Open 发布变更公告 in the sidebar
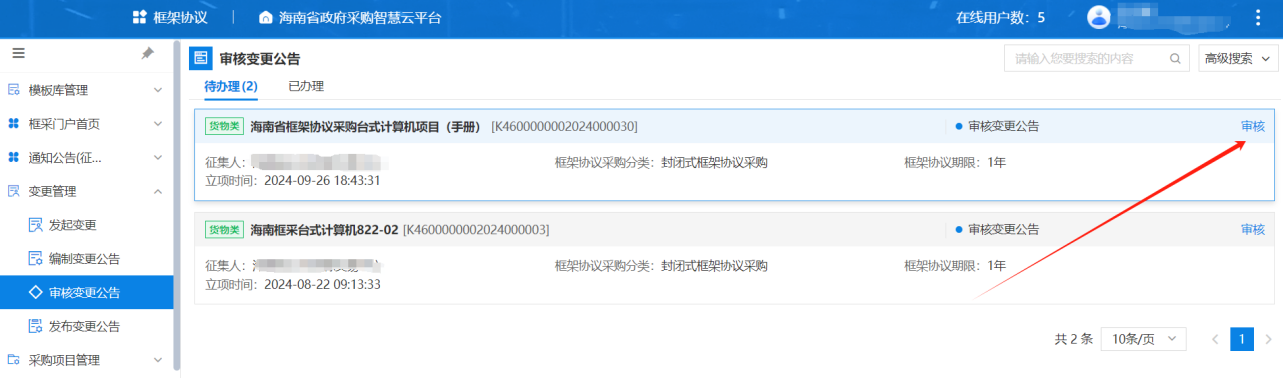1283x378 pixels. [x=85, y=326]
